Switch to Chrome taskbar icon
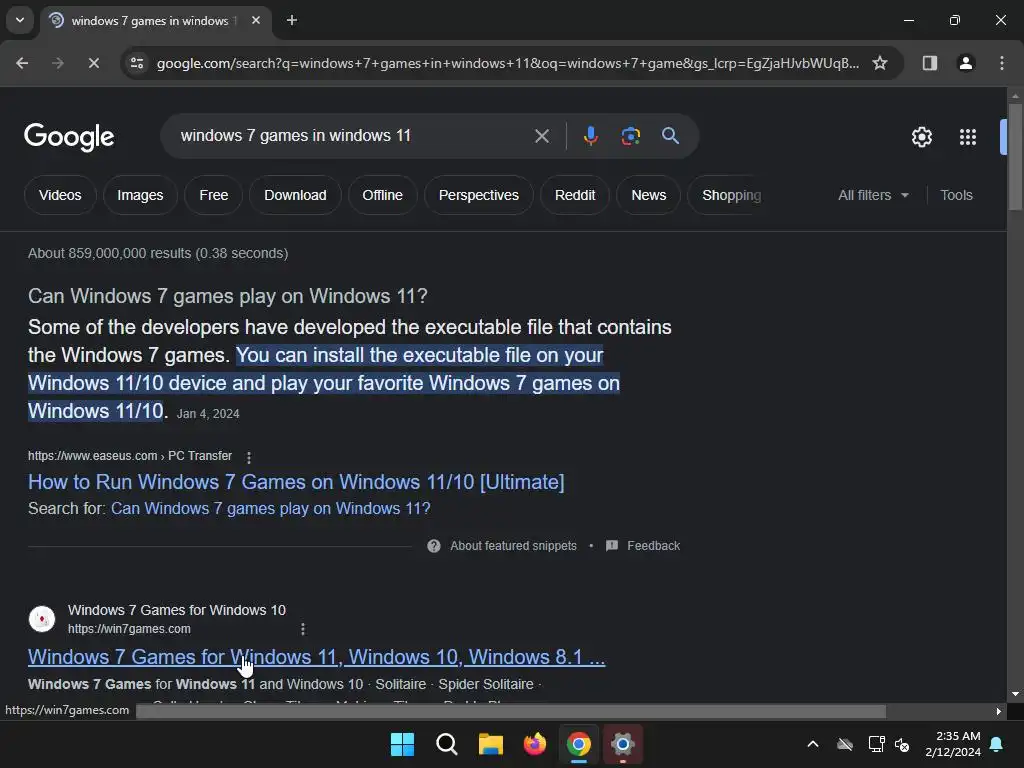The height and width of the screenshot is (768, 1024). click(579, 744)
